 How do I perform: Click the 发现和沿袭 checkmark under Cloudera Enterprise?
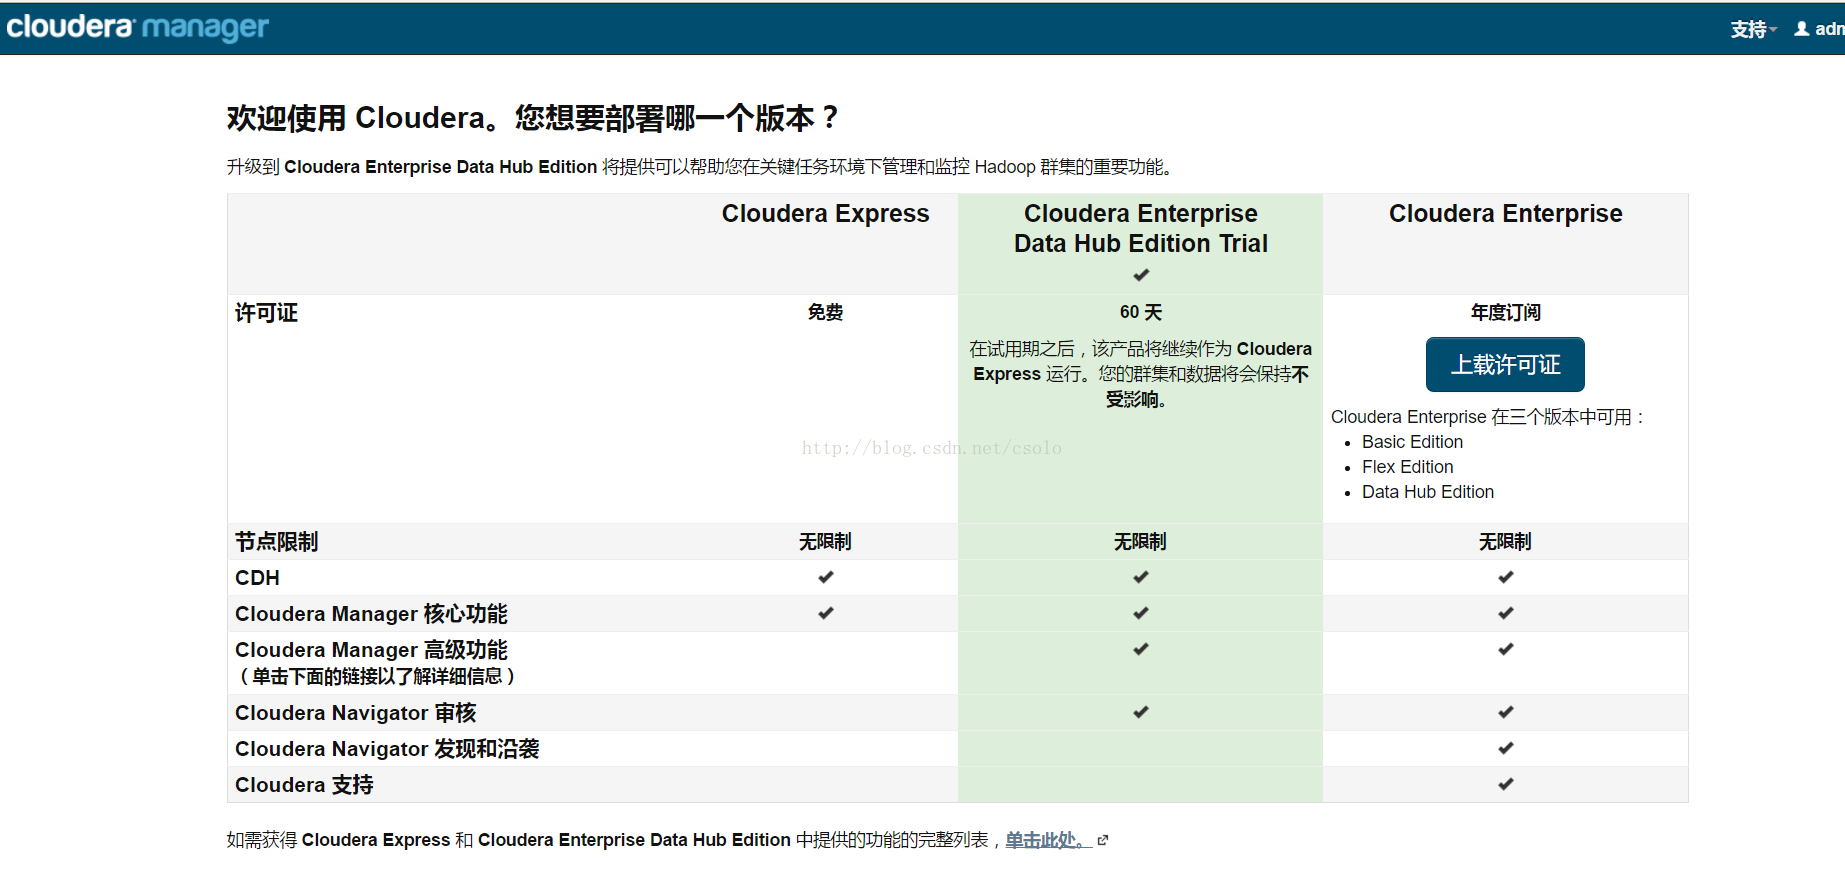[x=1505, y=748]
